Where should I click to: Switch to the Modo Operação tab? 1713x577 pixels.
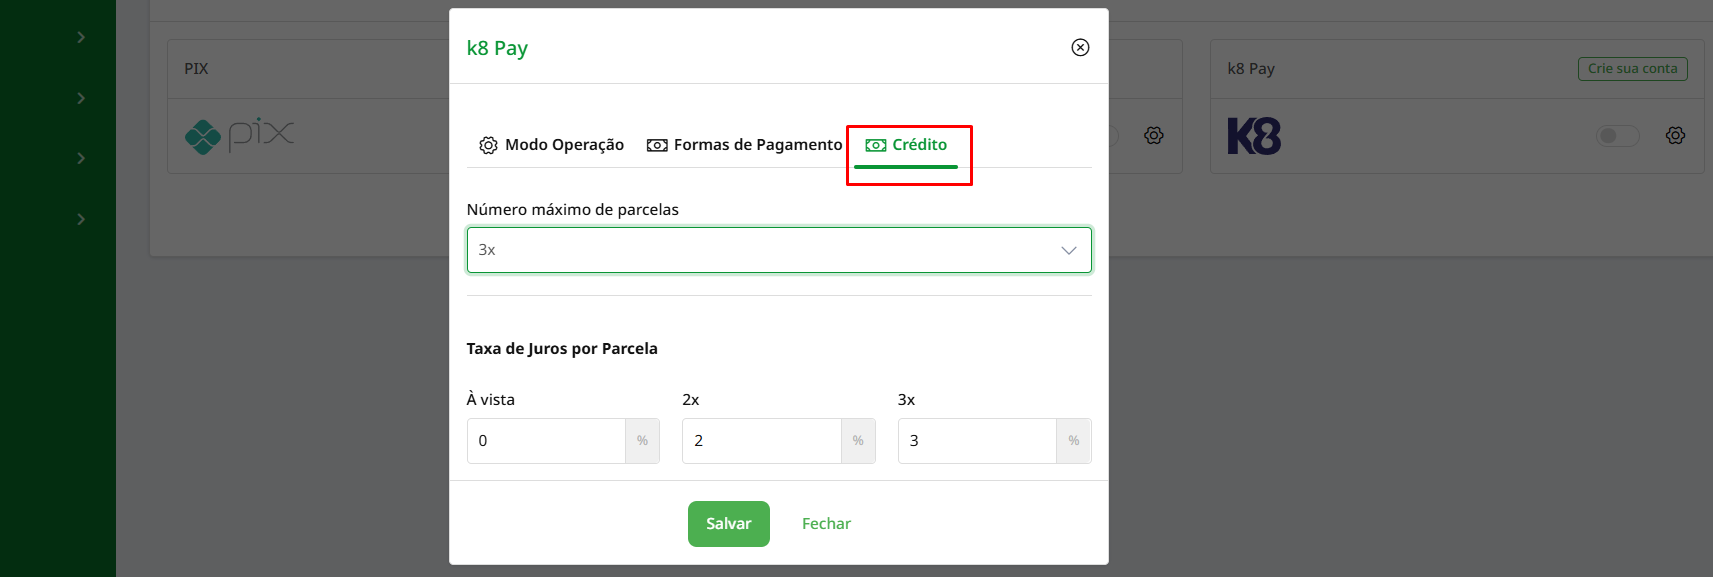point(552,145)
